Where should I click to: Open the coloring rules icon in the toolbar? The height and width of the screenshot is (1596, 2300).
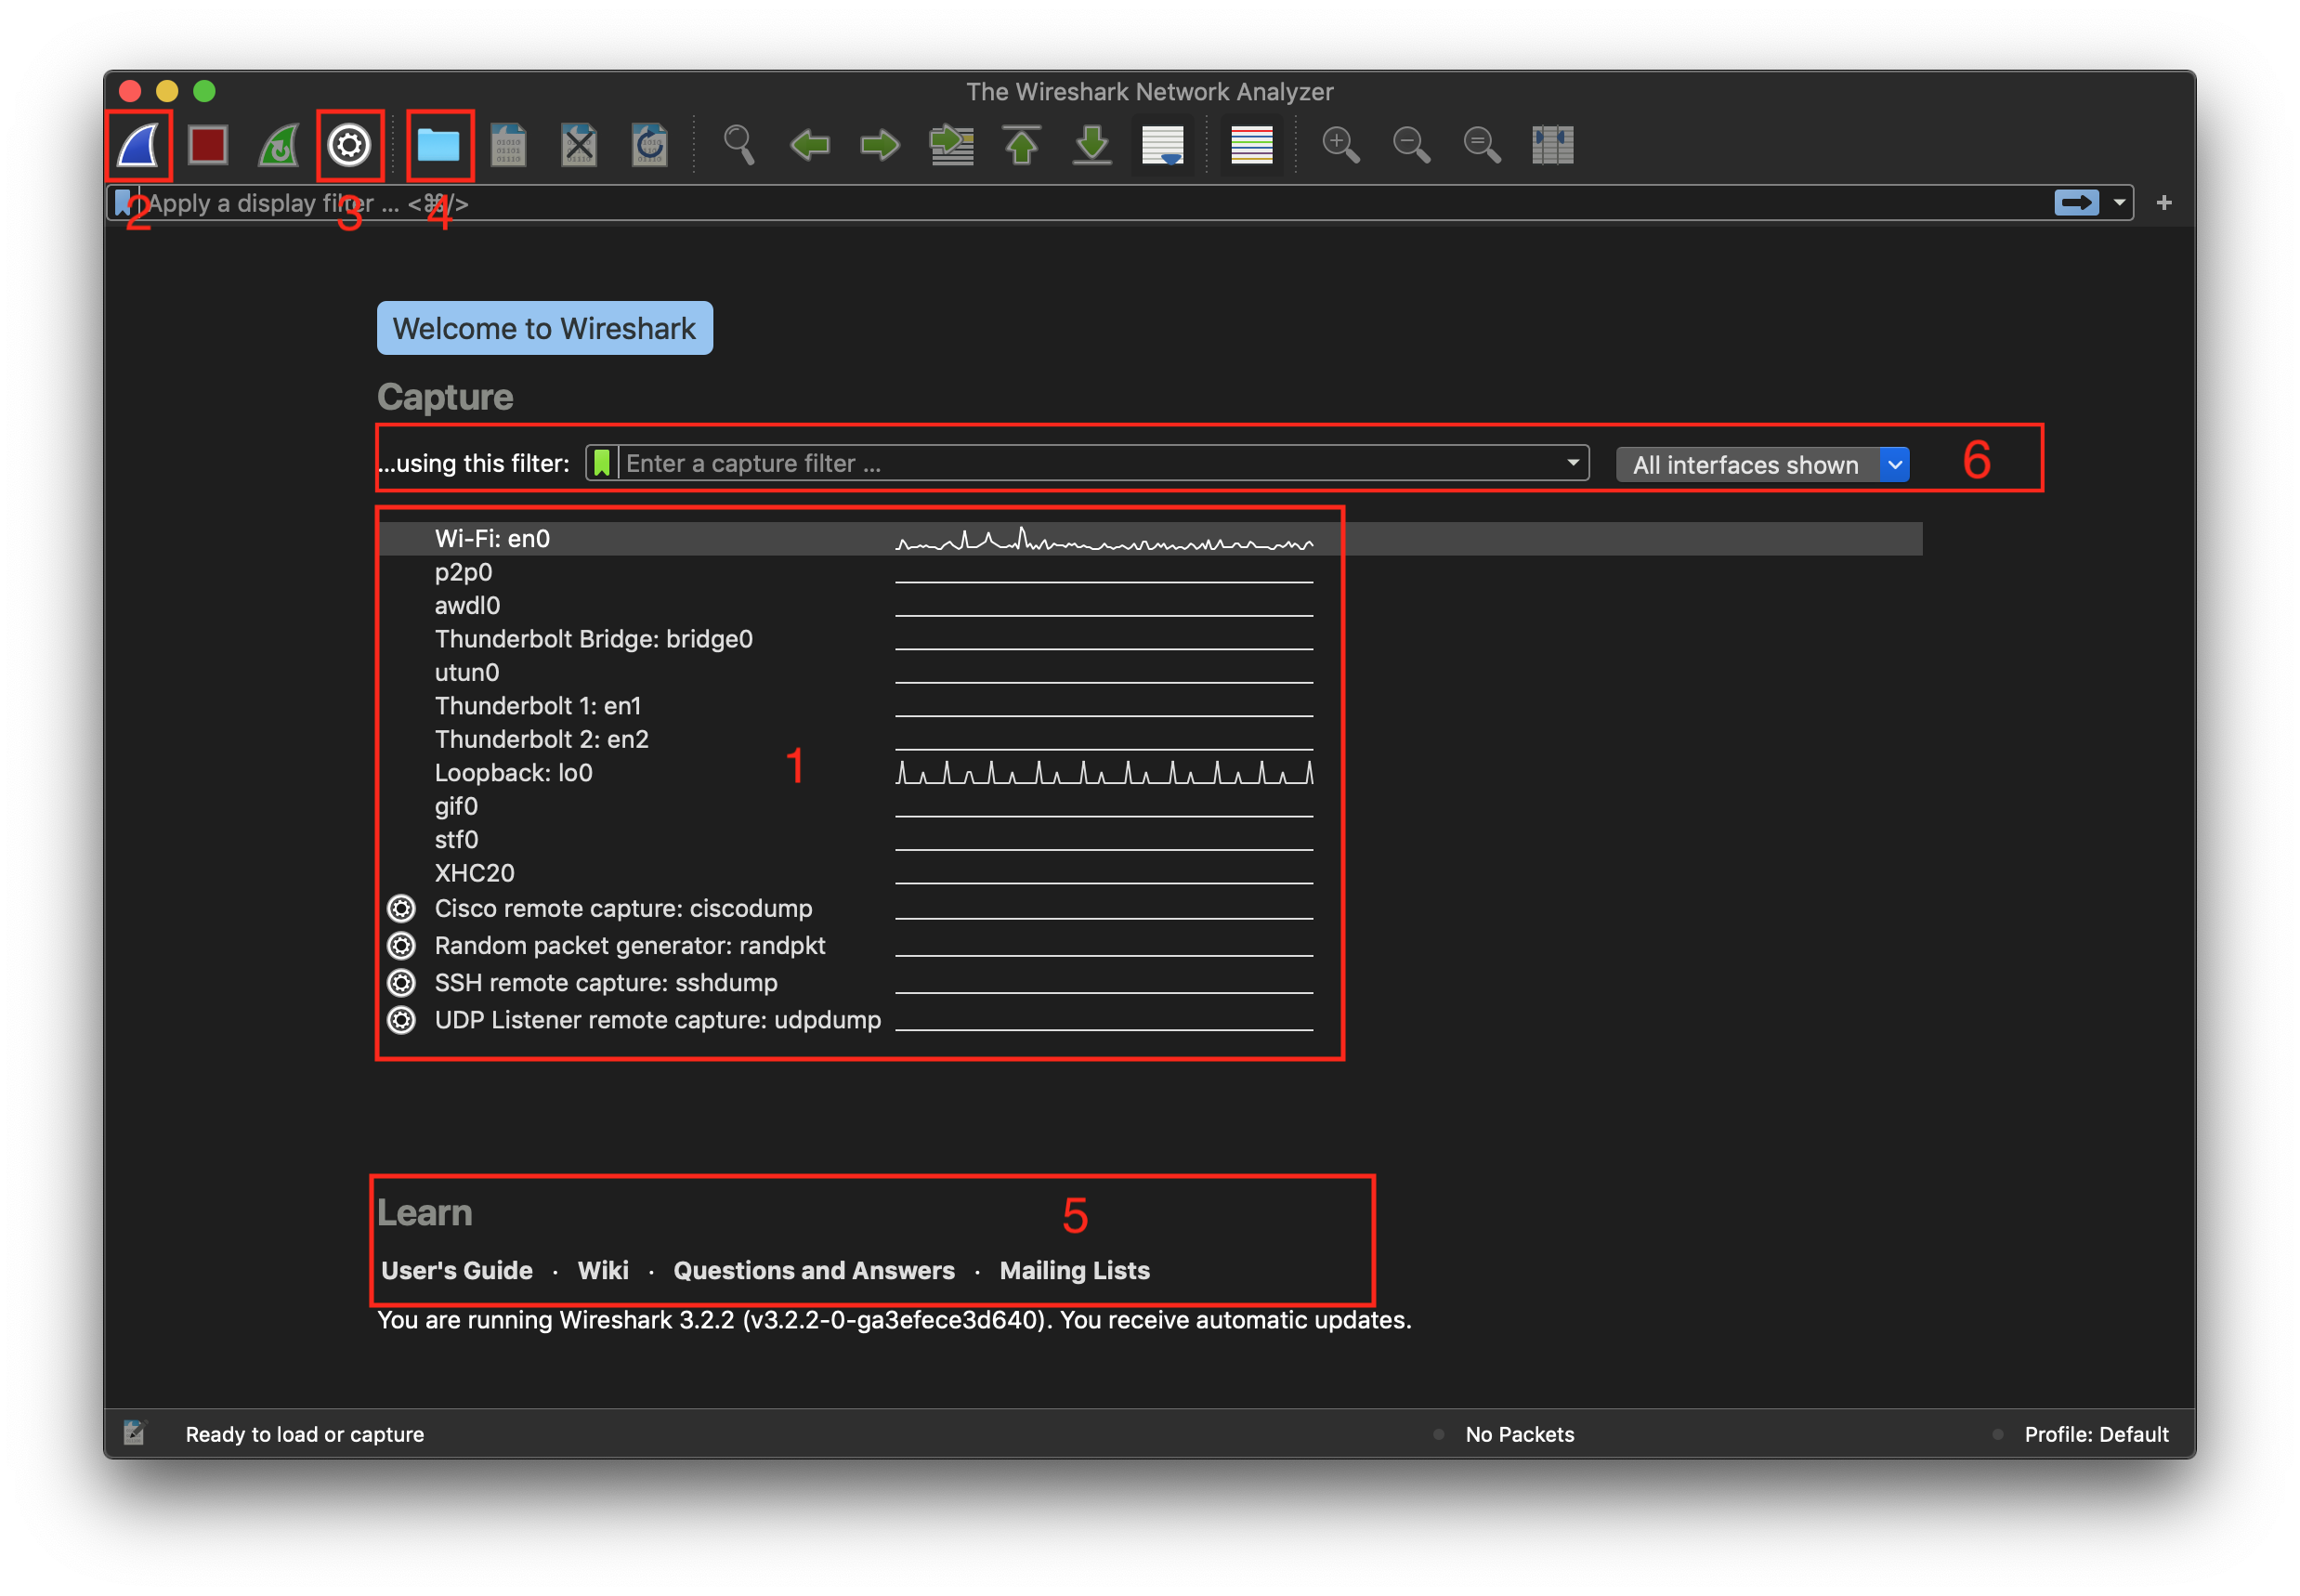[1251, 145]
